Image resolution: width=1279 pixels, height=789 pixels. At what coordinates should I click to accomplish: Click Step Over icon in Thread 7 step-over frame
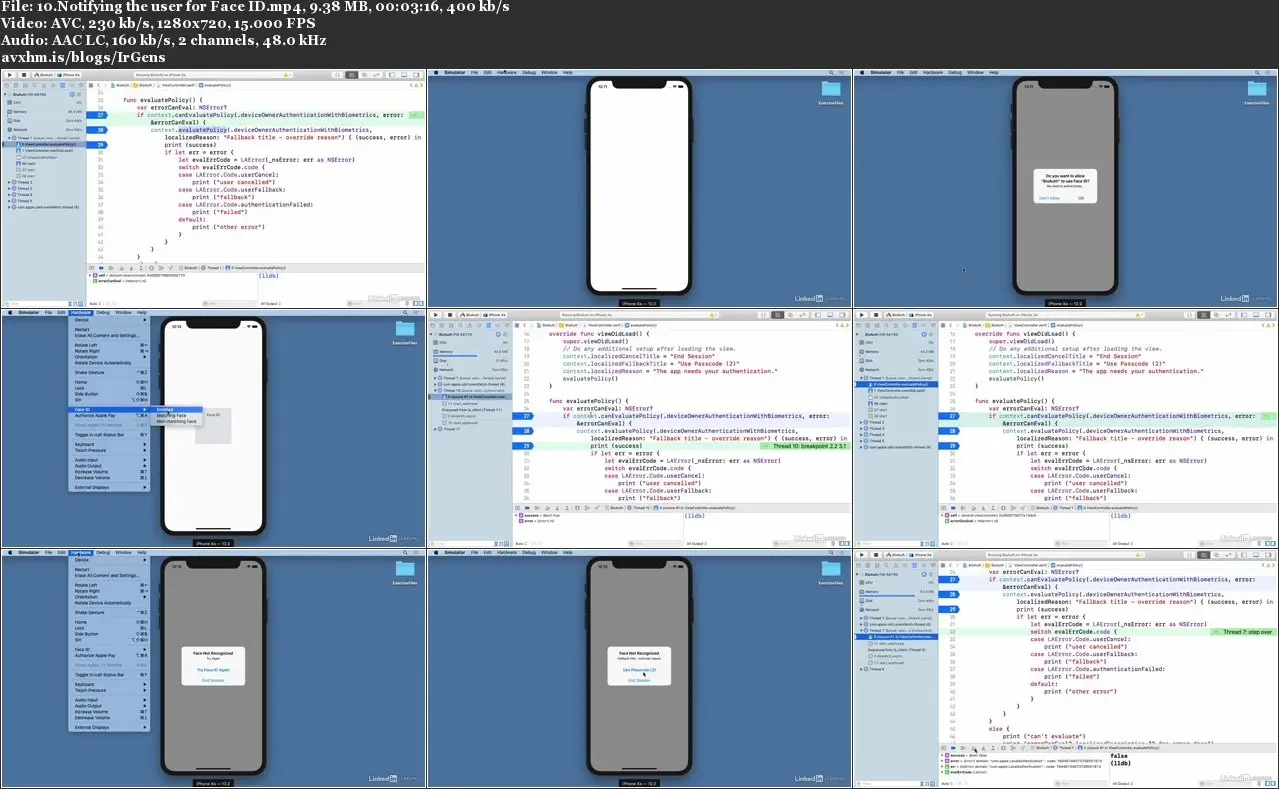coord(973,748)
